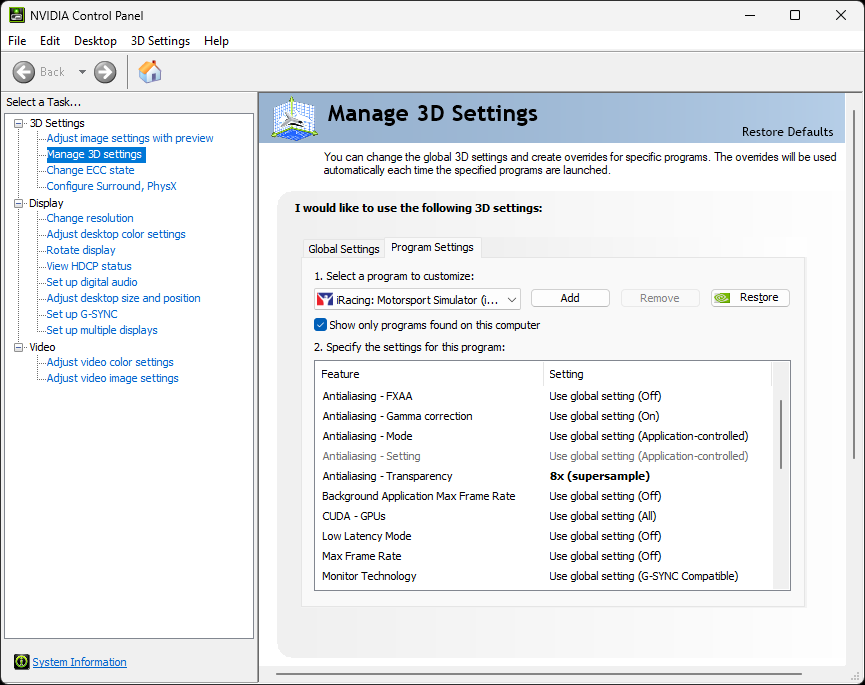The width and height of the screenshot is (865, 685).
Task: Click 'Use global setting (All)' value
Action: tap(603, 516)
